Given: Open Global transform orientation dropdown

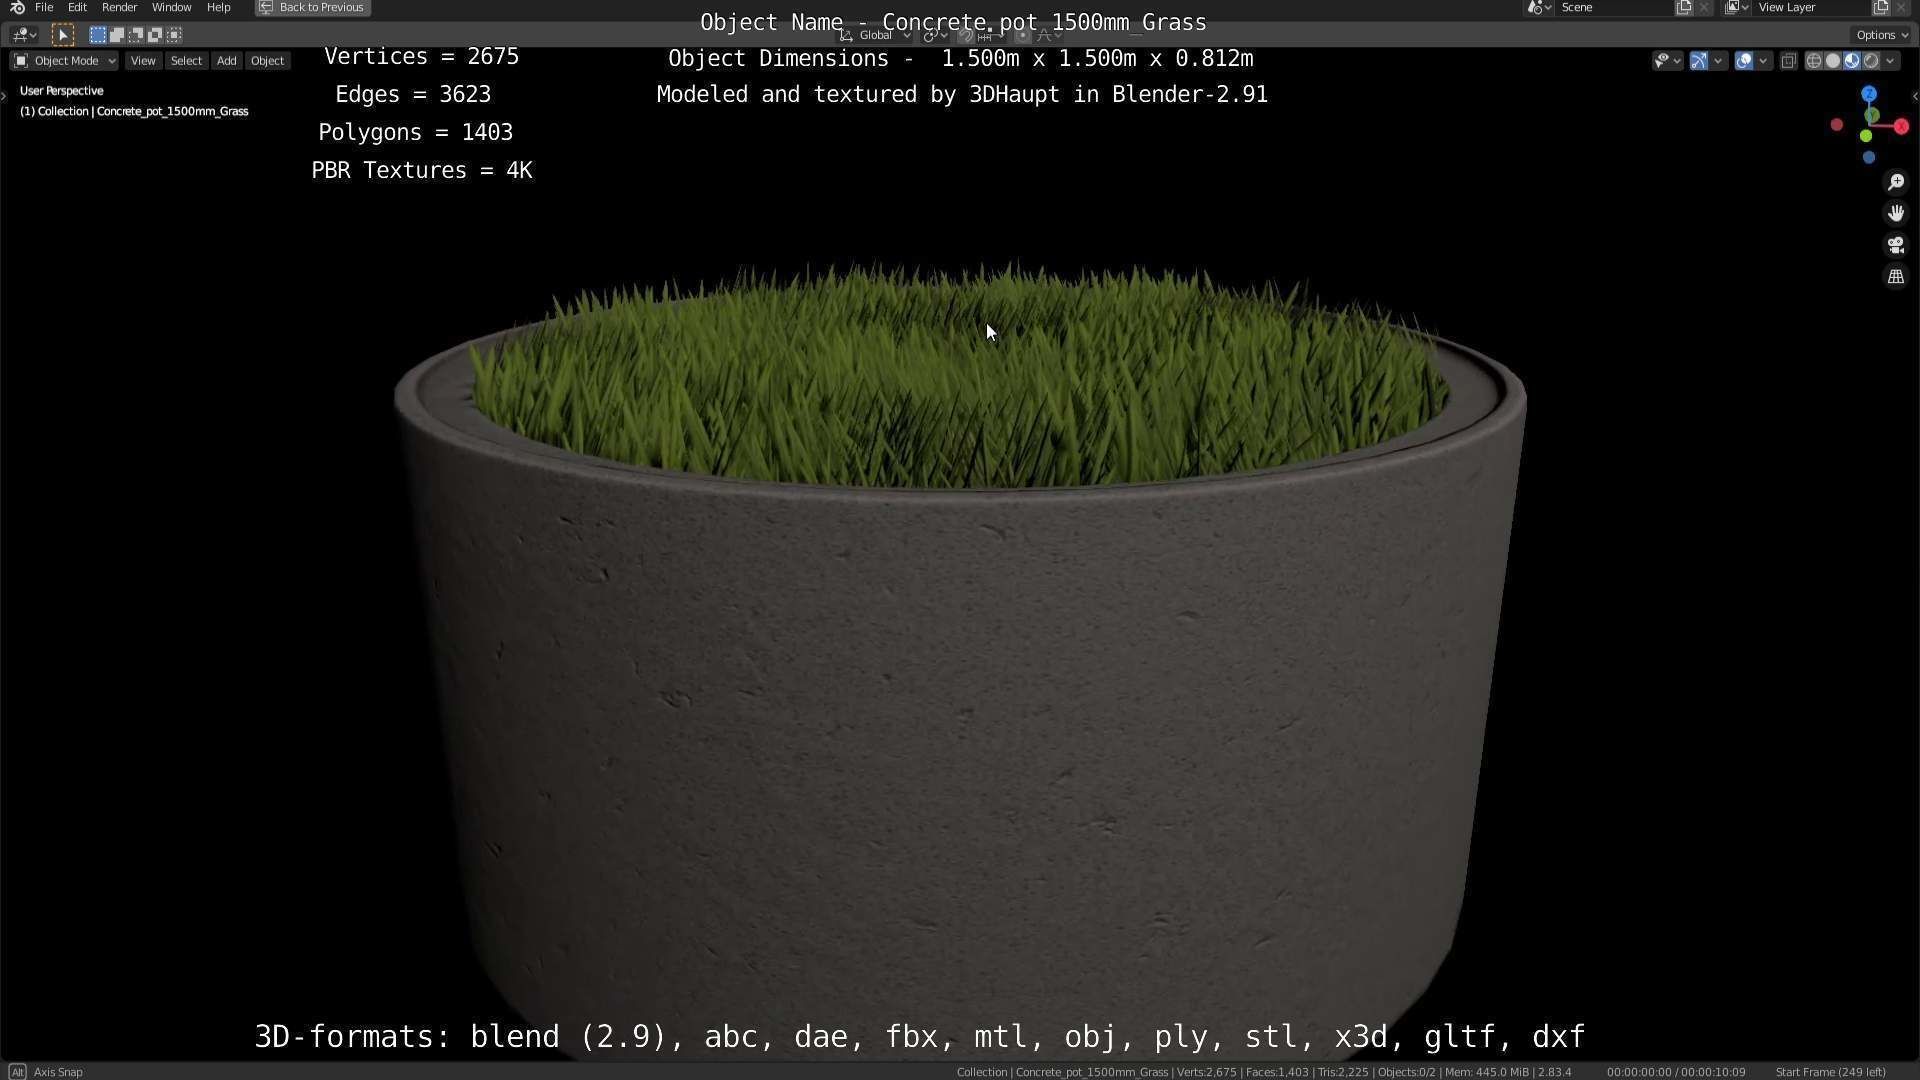Looking at the screenshot, I should click(x=875, y=35).
